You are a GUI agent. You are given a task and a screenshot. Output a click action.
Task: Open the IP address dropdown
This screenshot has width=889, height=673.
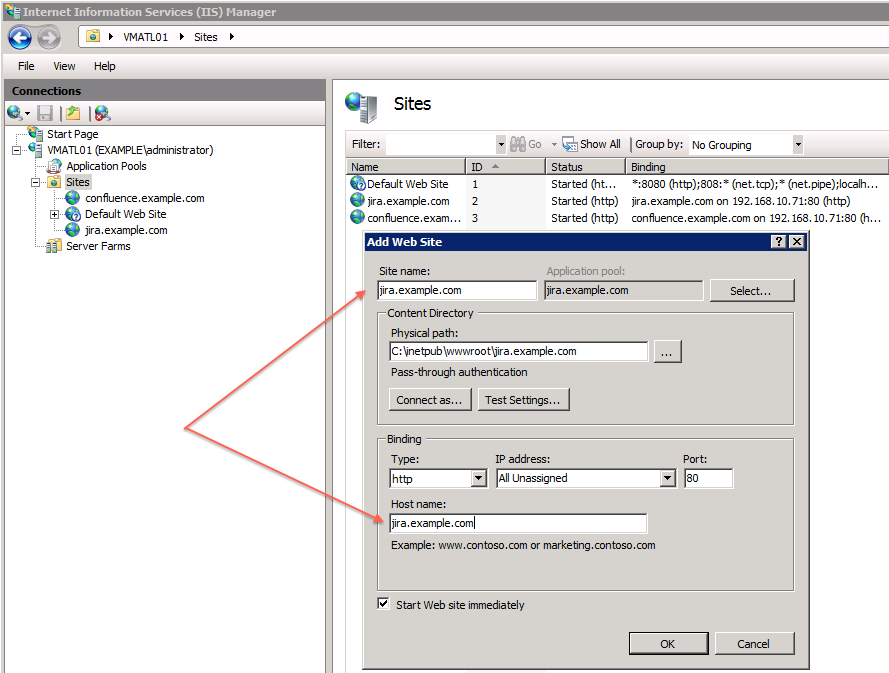668,479
